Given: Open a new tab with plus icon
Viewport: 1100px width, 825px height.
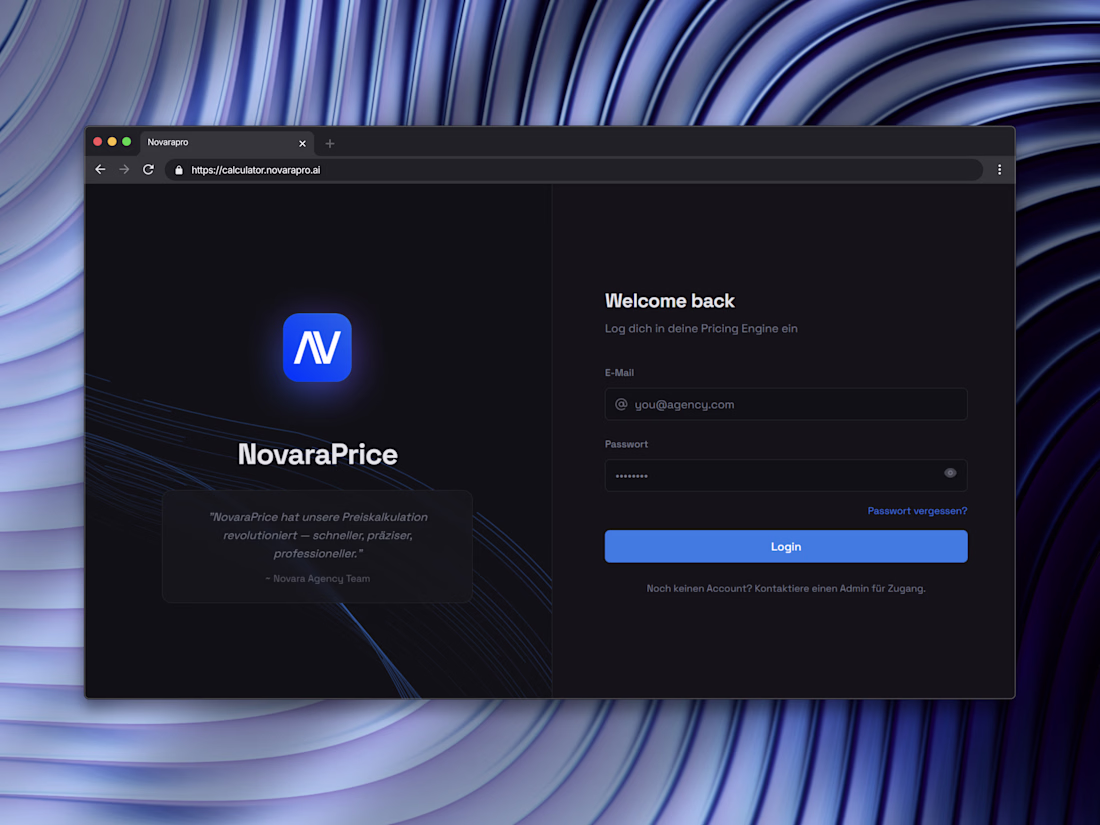Looking at the screenshot, I should coord(330,144).
